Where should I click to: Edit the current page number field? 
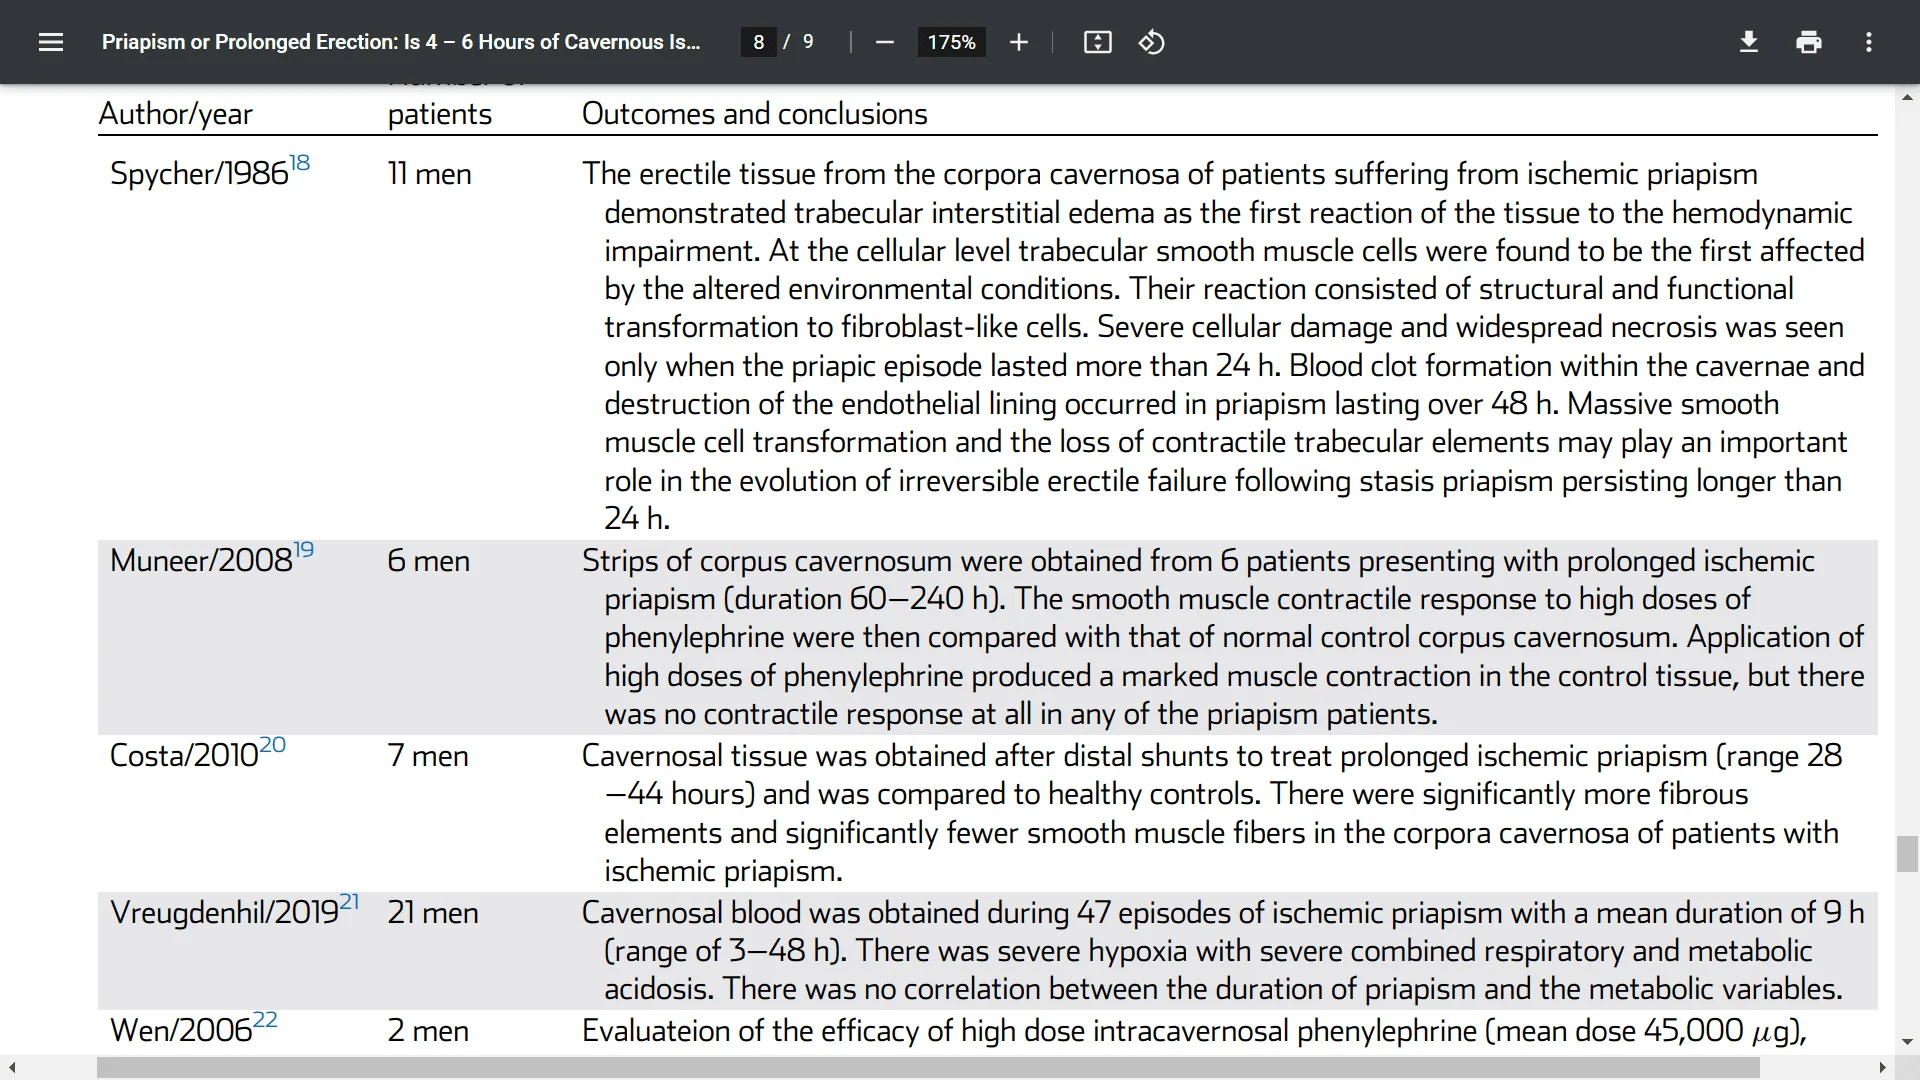pyautogui.click(x=759, y=42)
